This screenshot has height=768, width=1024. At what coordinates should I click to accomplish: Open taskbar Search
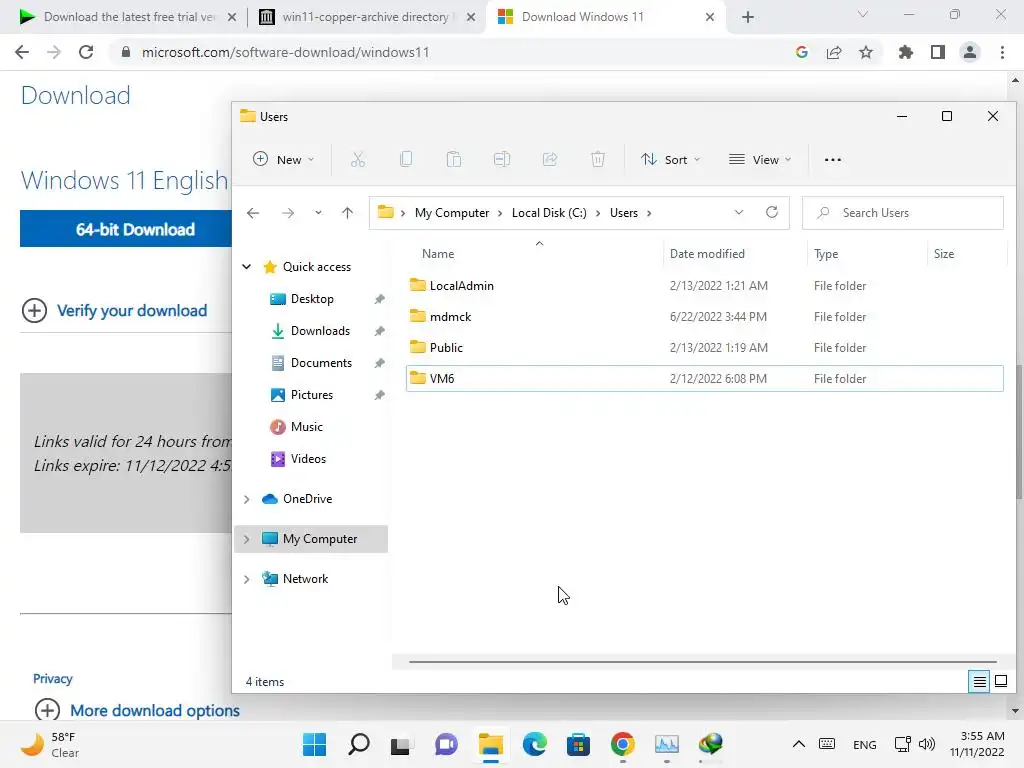(359, 744)
